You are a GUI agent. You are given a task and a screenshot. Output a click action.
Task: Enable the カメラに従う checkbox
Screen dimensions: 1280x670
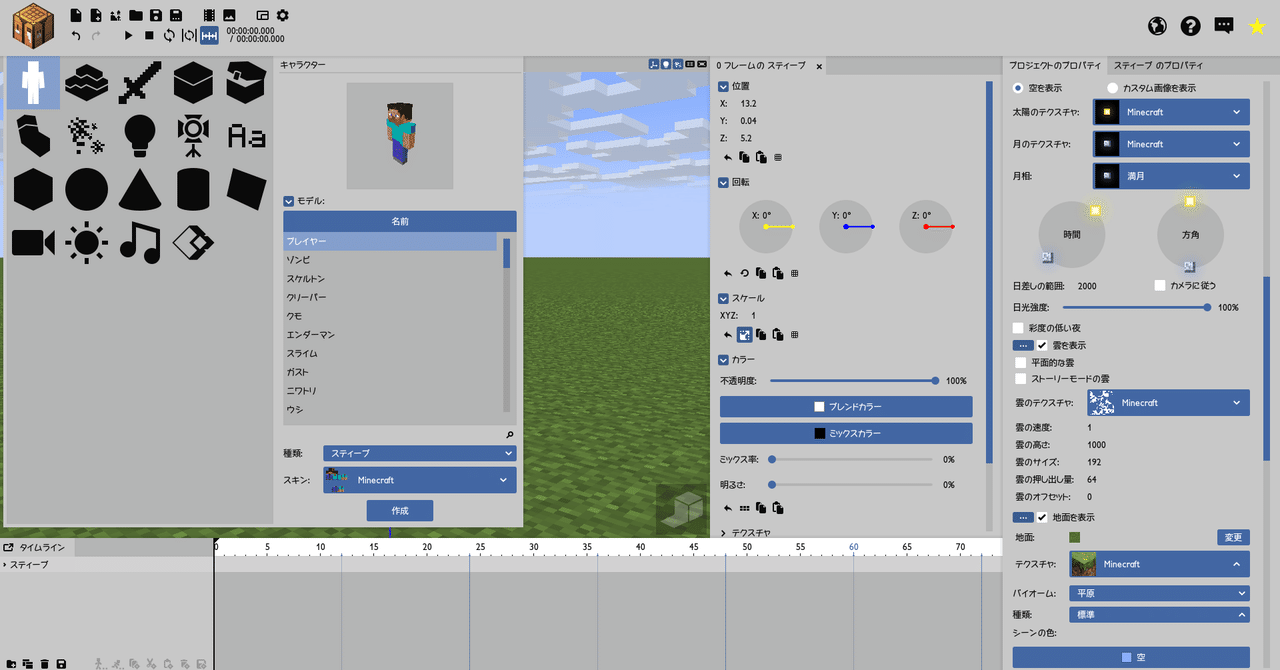pos(1160,285)
